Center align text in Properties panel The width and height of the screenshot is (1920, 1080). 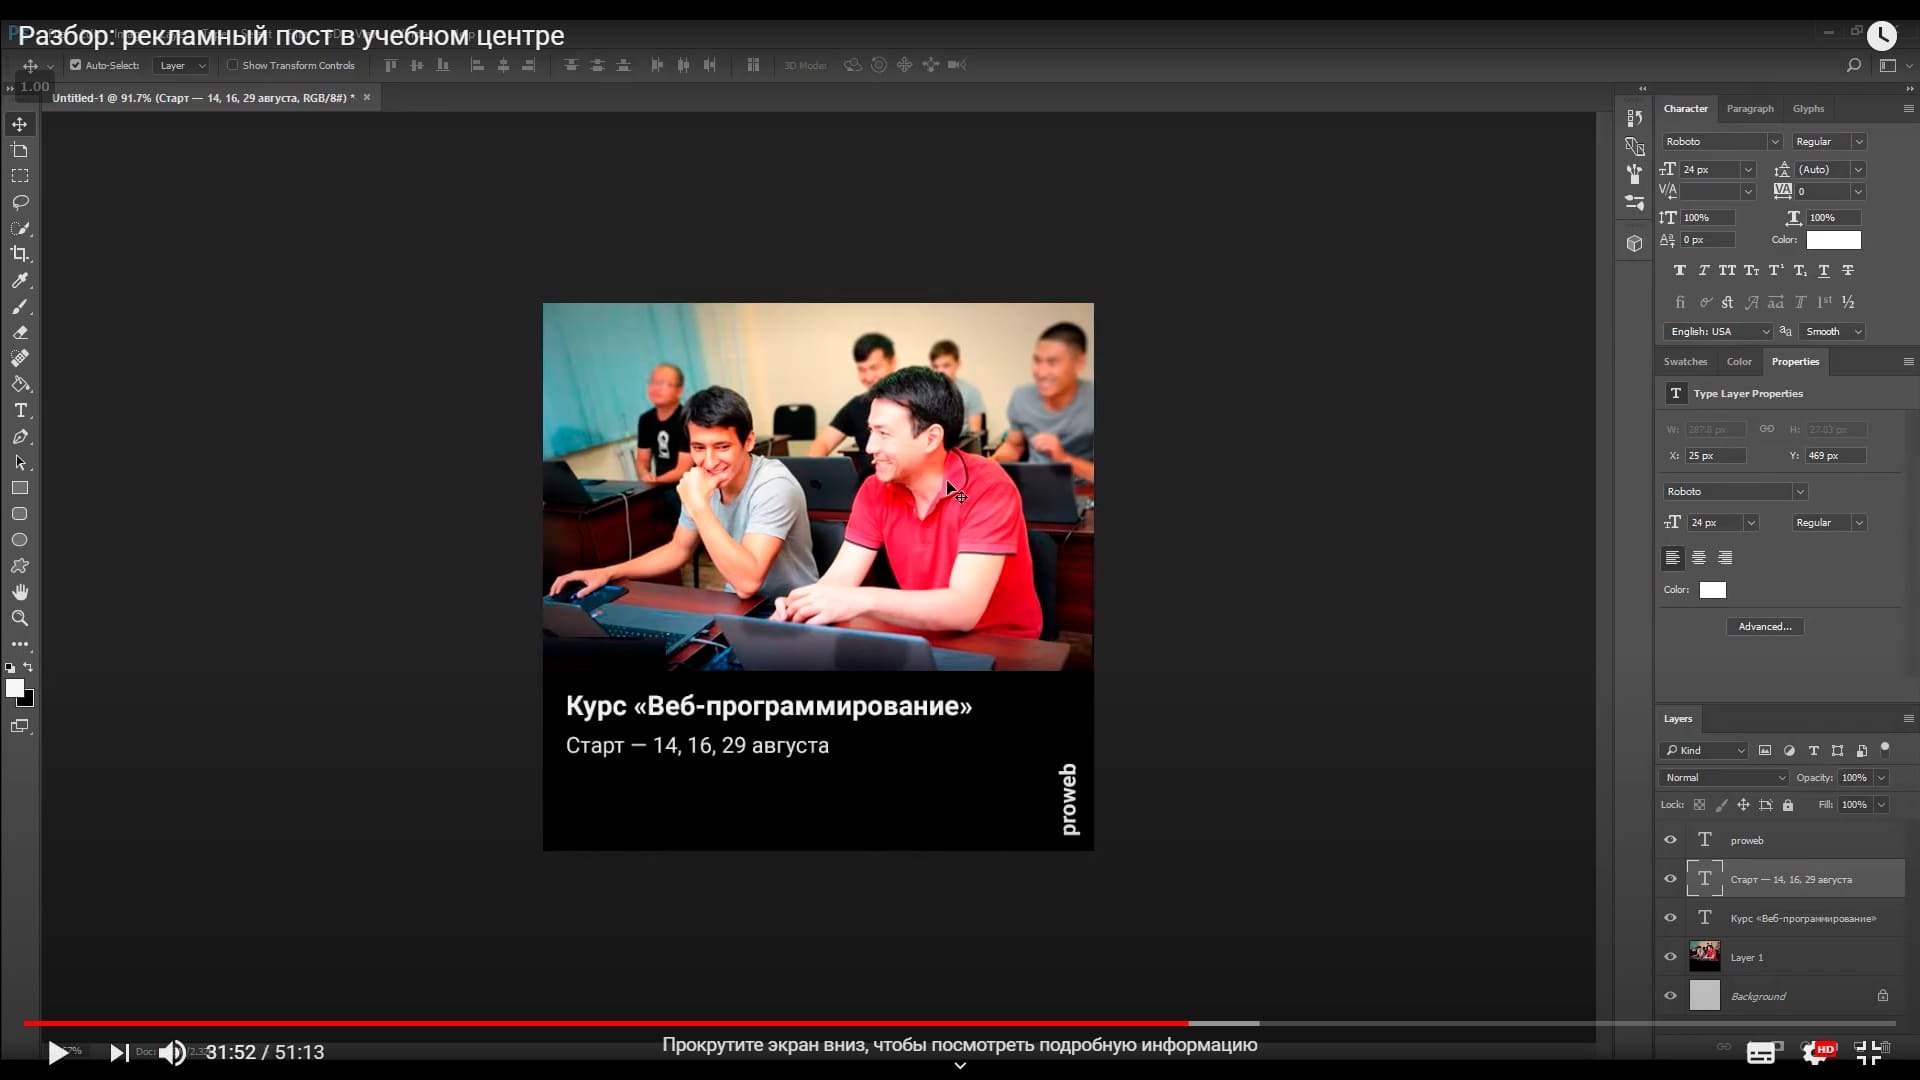1699,558
